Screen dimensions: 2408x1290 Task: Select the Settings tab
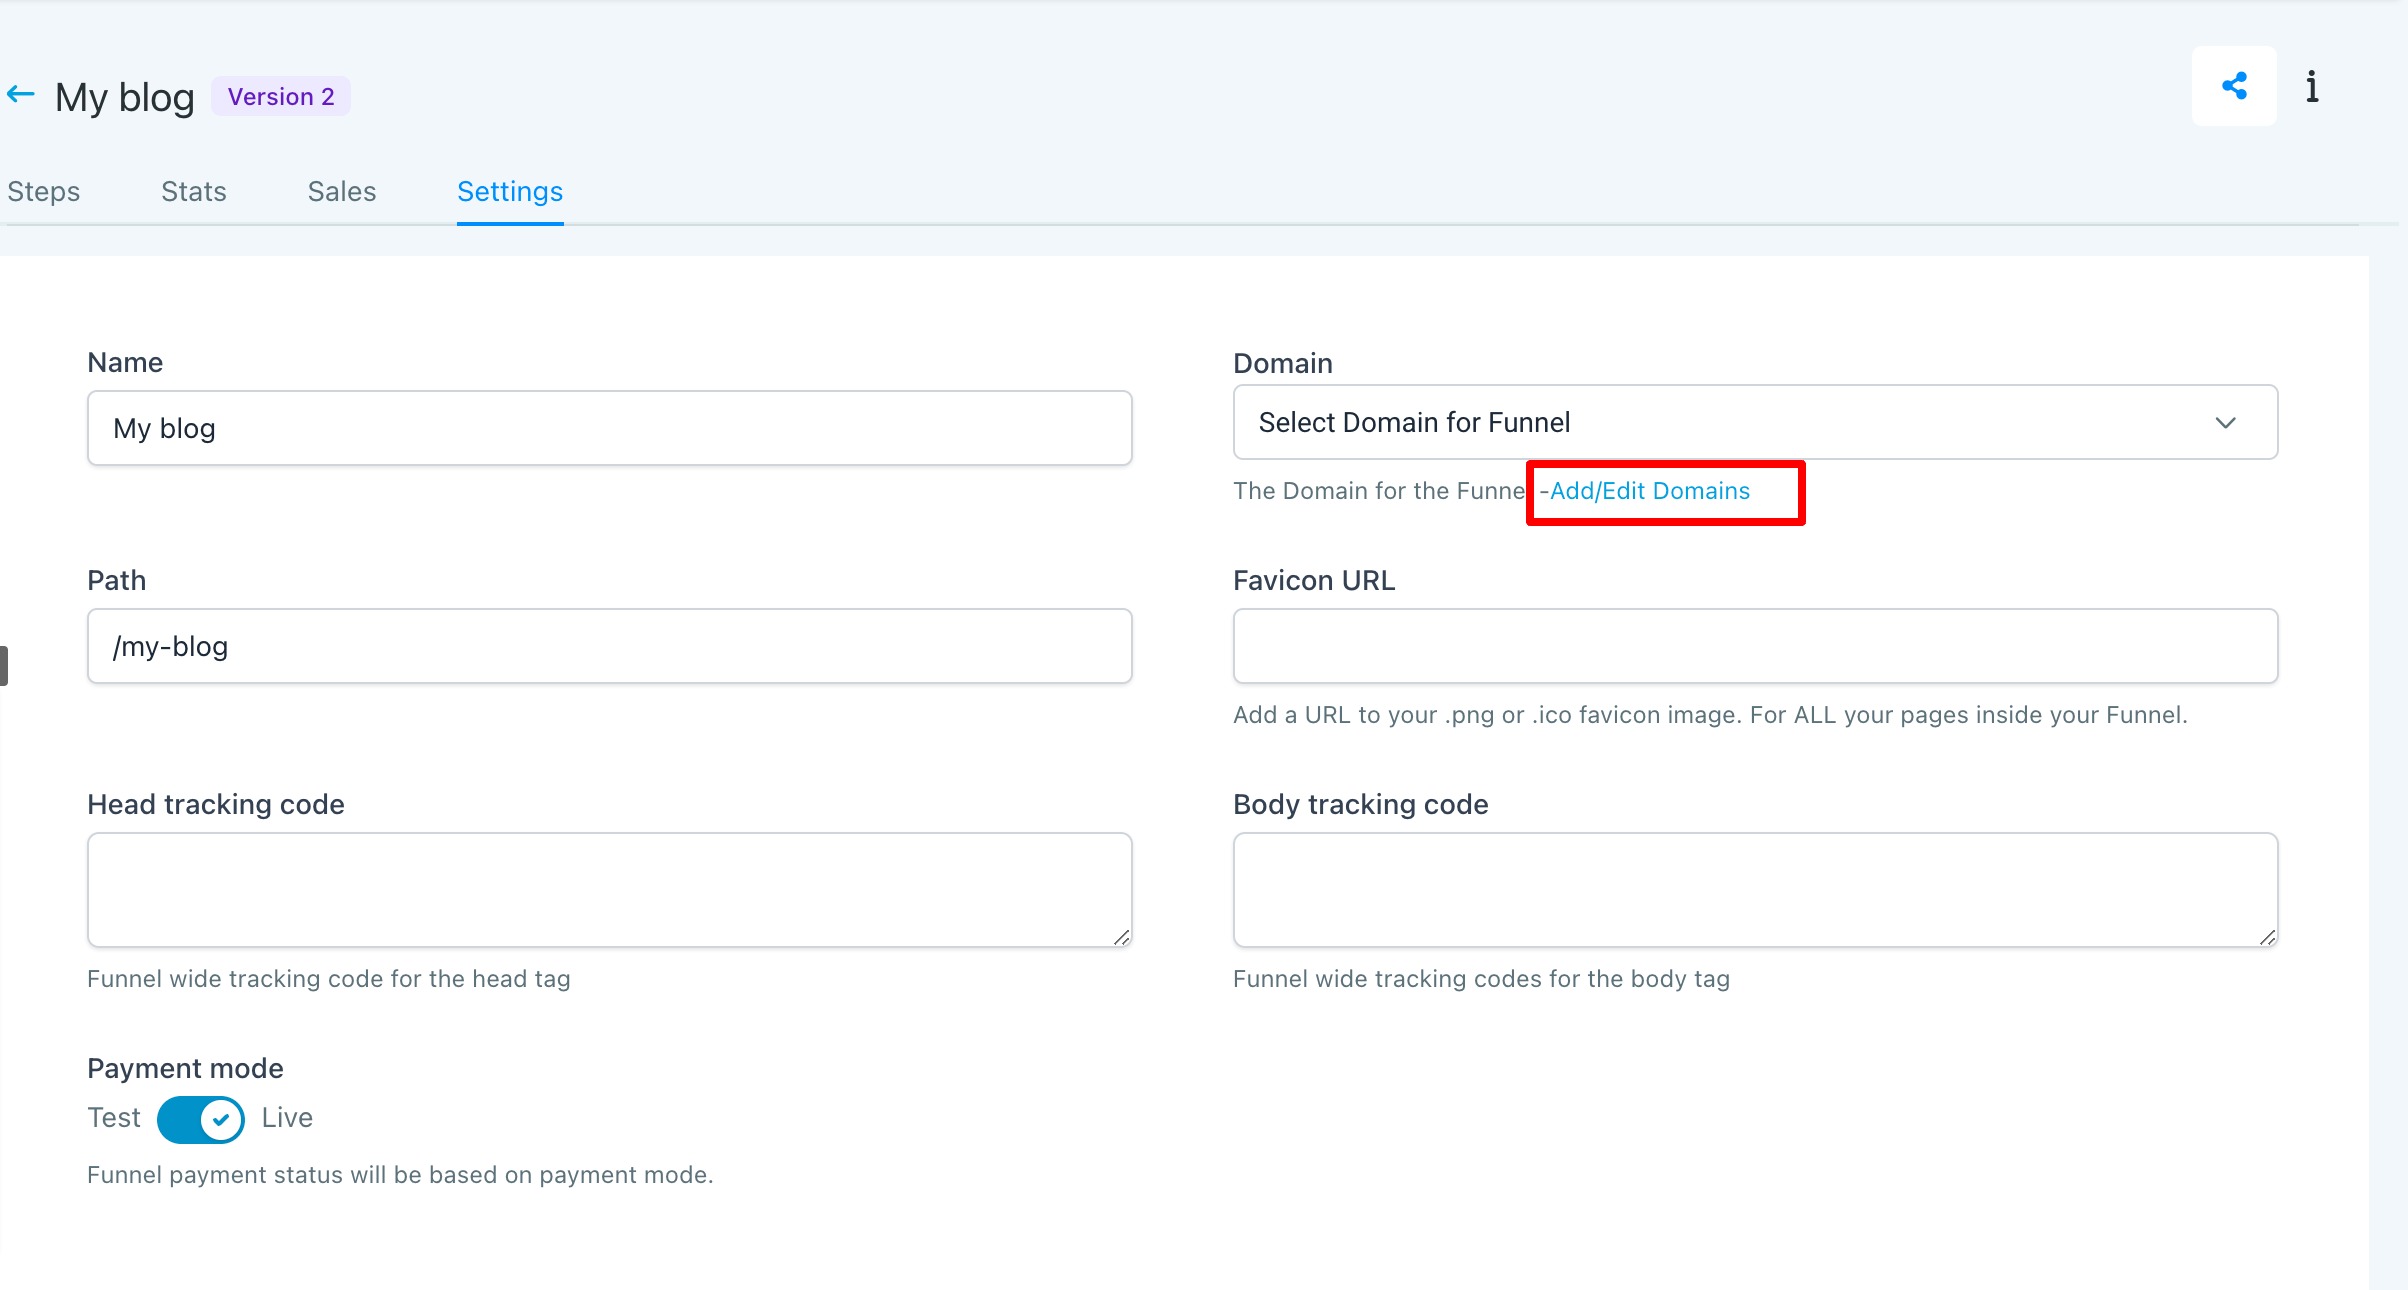[x=510, y=192]
